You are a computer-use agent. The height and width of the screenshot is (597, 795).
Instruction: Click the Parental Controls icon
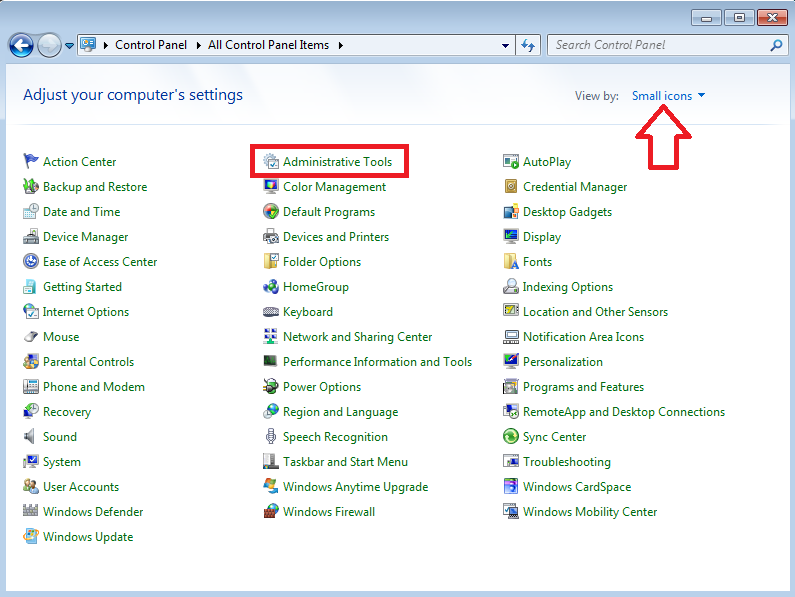[31, 361]
